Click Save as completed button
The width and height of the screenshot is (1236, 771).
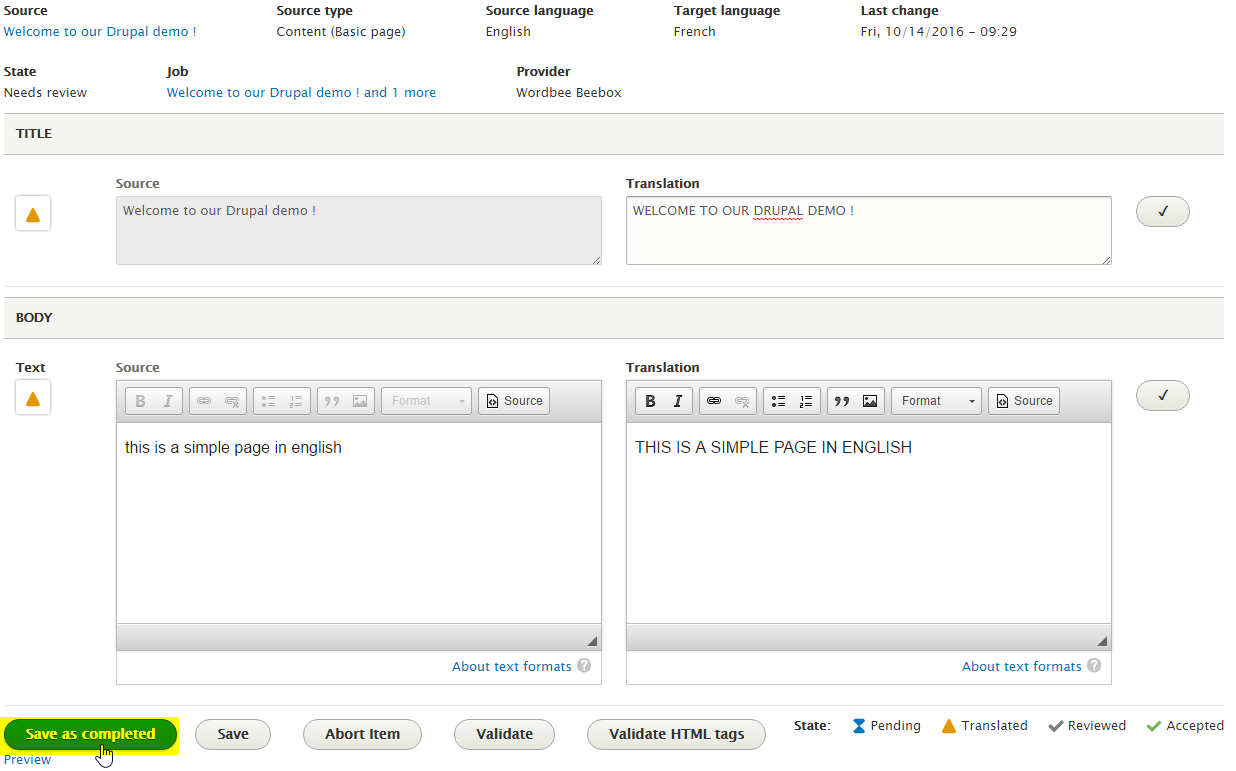click(90, 734)
